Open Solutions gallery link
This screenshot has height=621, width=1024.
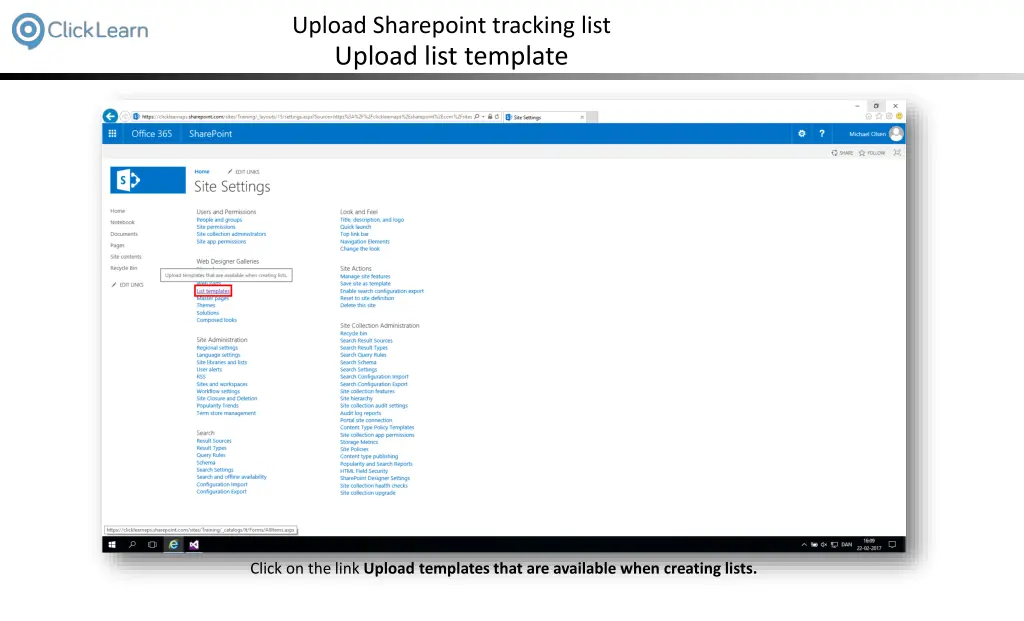[x=208, y=313]
